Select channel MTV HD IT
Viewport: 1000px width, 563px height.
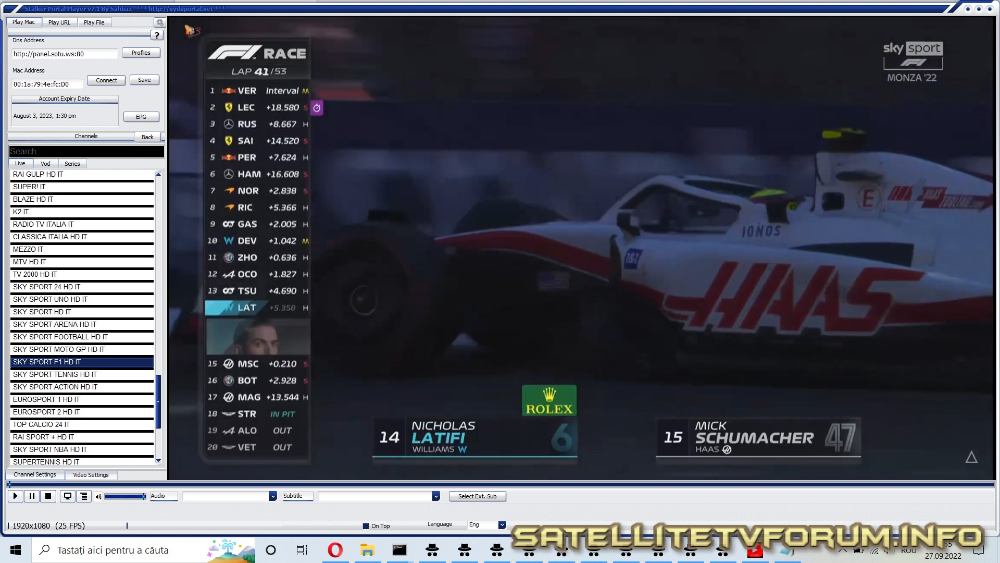coord(82,262)
